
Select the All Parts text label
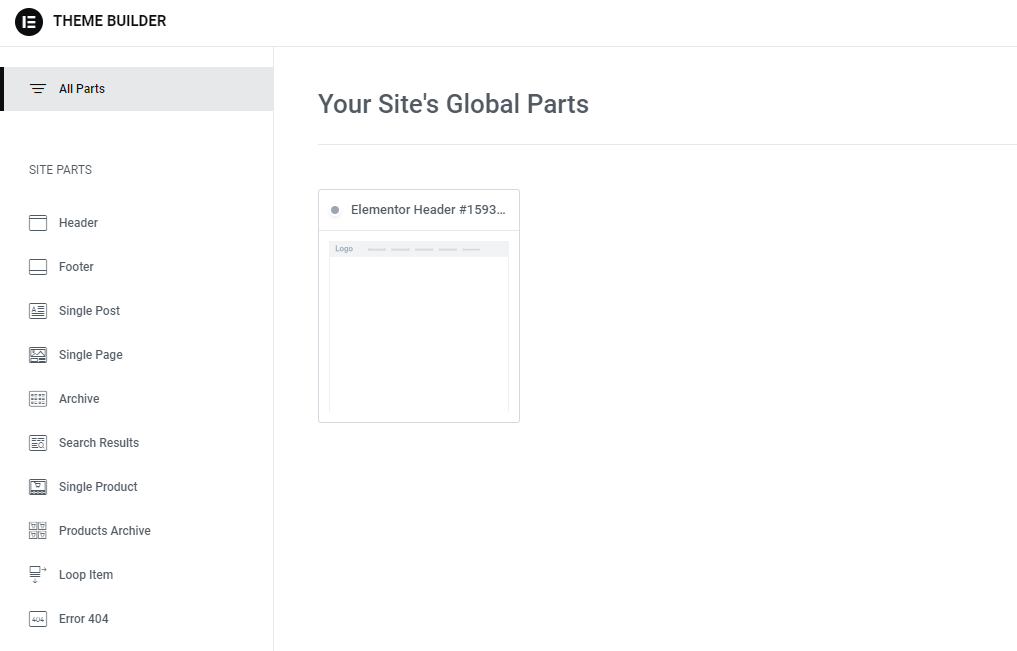pyautogui.click(x=82, y=89)
